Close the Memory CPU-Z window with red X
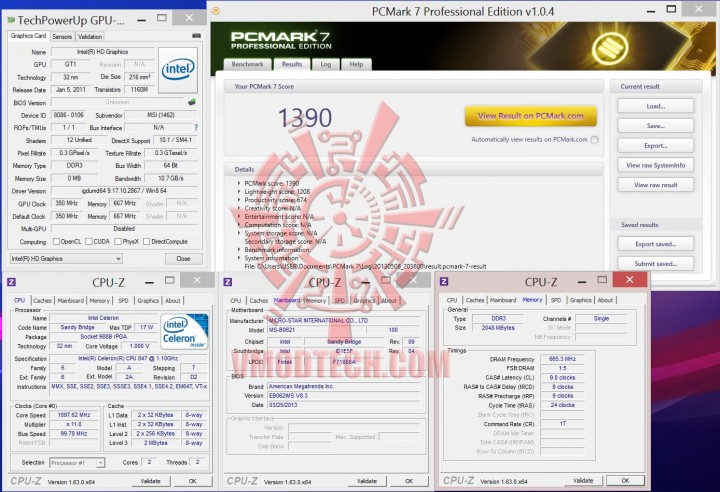Screen dimensions: 720x492 (x=630, y=280)
